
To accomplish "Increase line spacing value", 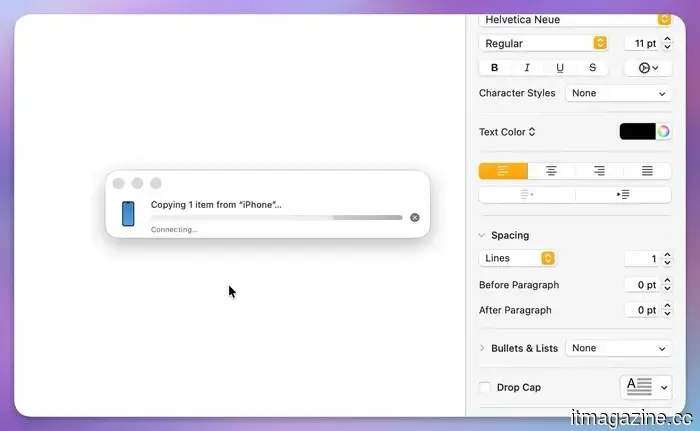I will pos(667,255).
